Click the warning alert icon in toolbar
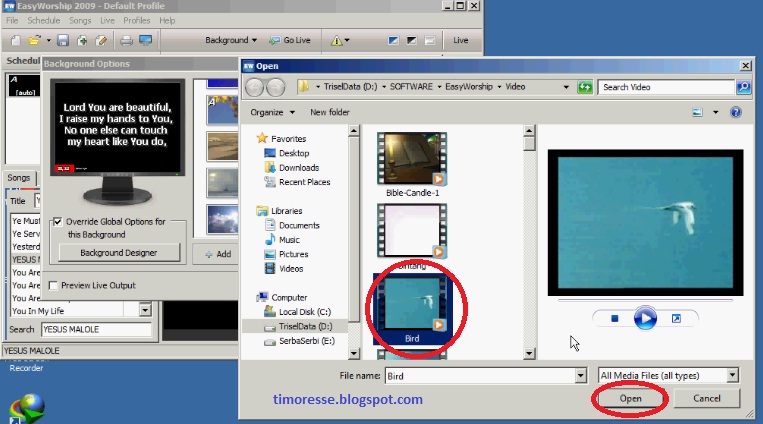Screen dimensions: 763x424 (x=336, y=40)
